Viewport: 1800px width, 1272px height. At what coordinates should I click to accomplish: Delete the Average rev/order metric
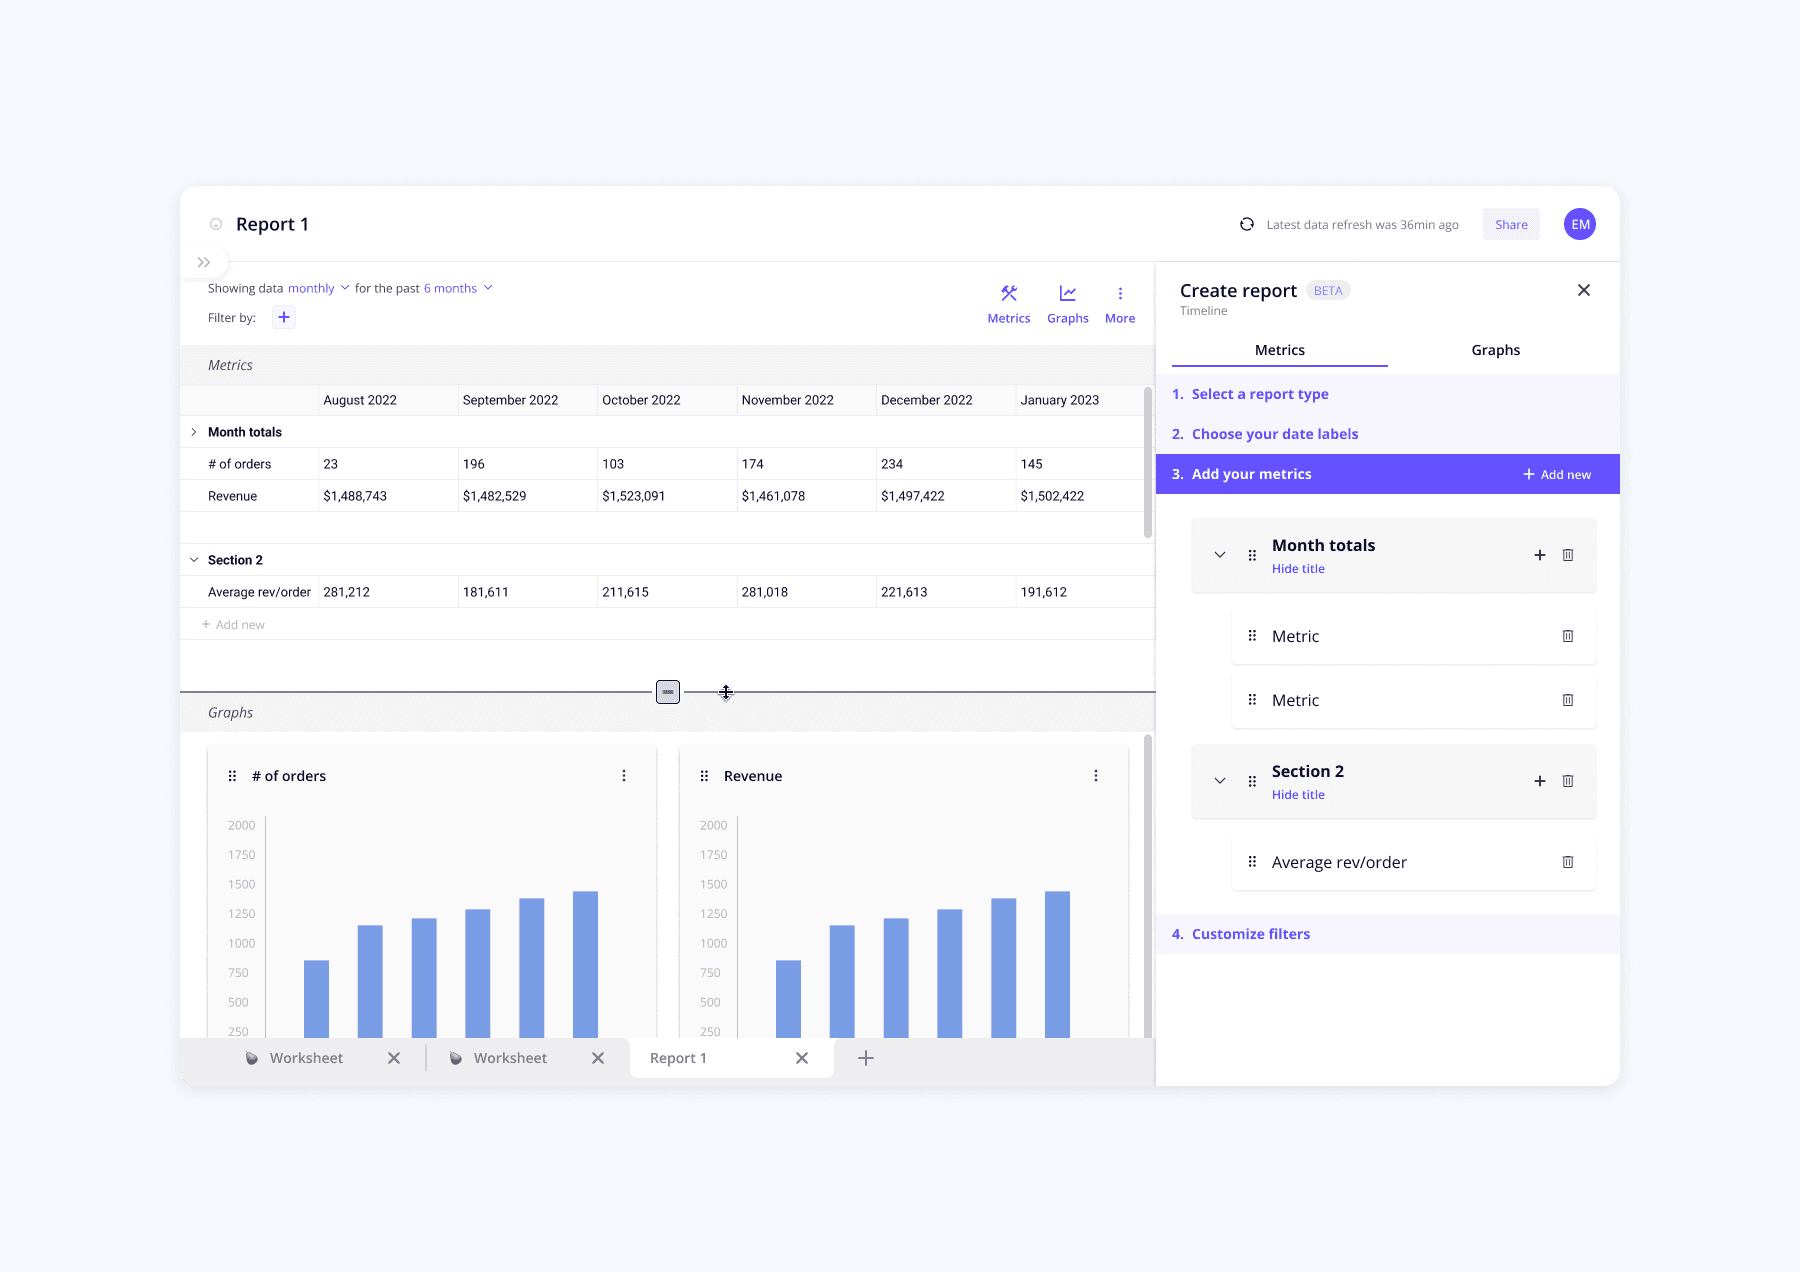[x=1568, y=862]
